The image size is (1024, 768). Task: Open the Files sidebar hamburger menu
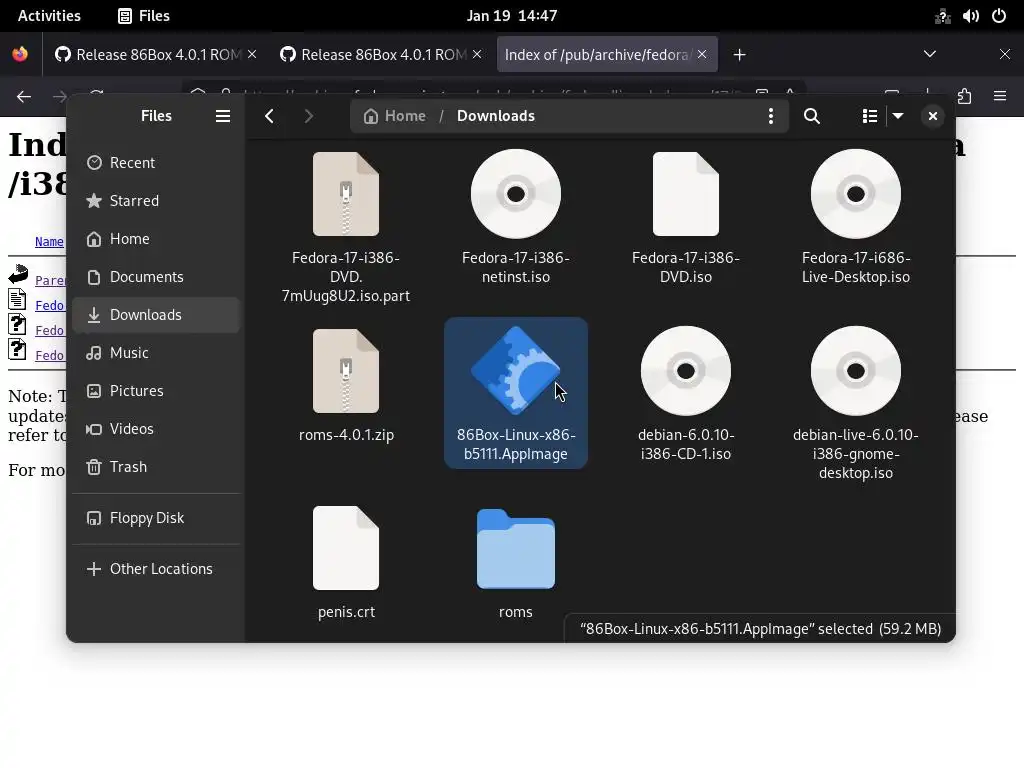point(223,116)
